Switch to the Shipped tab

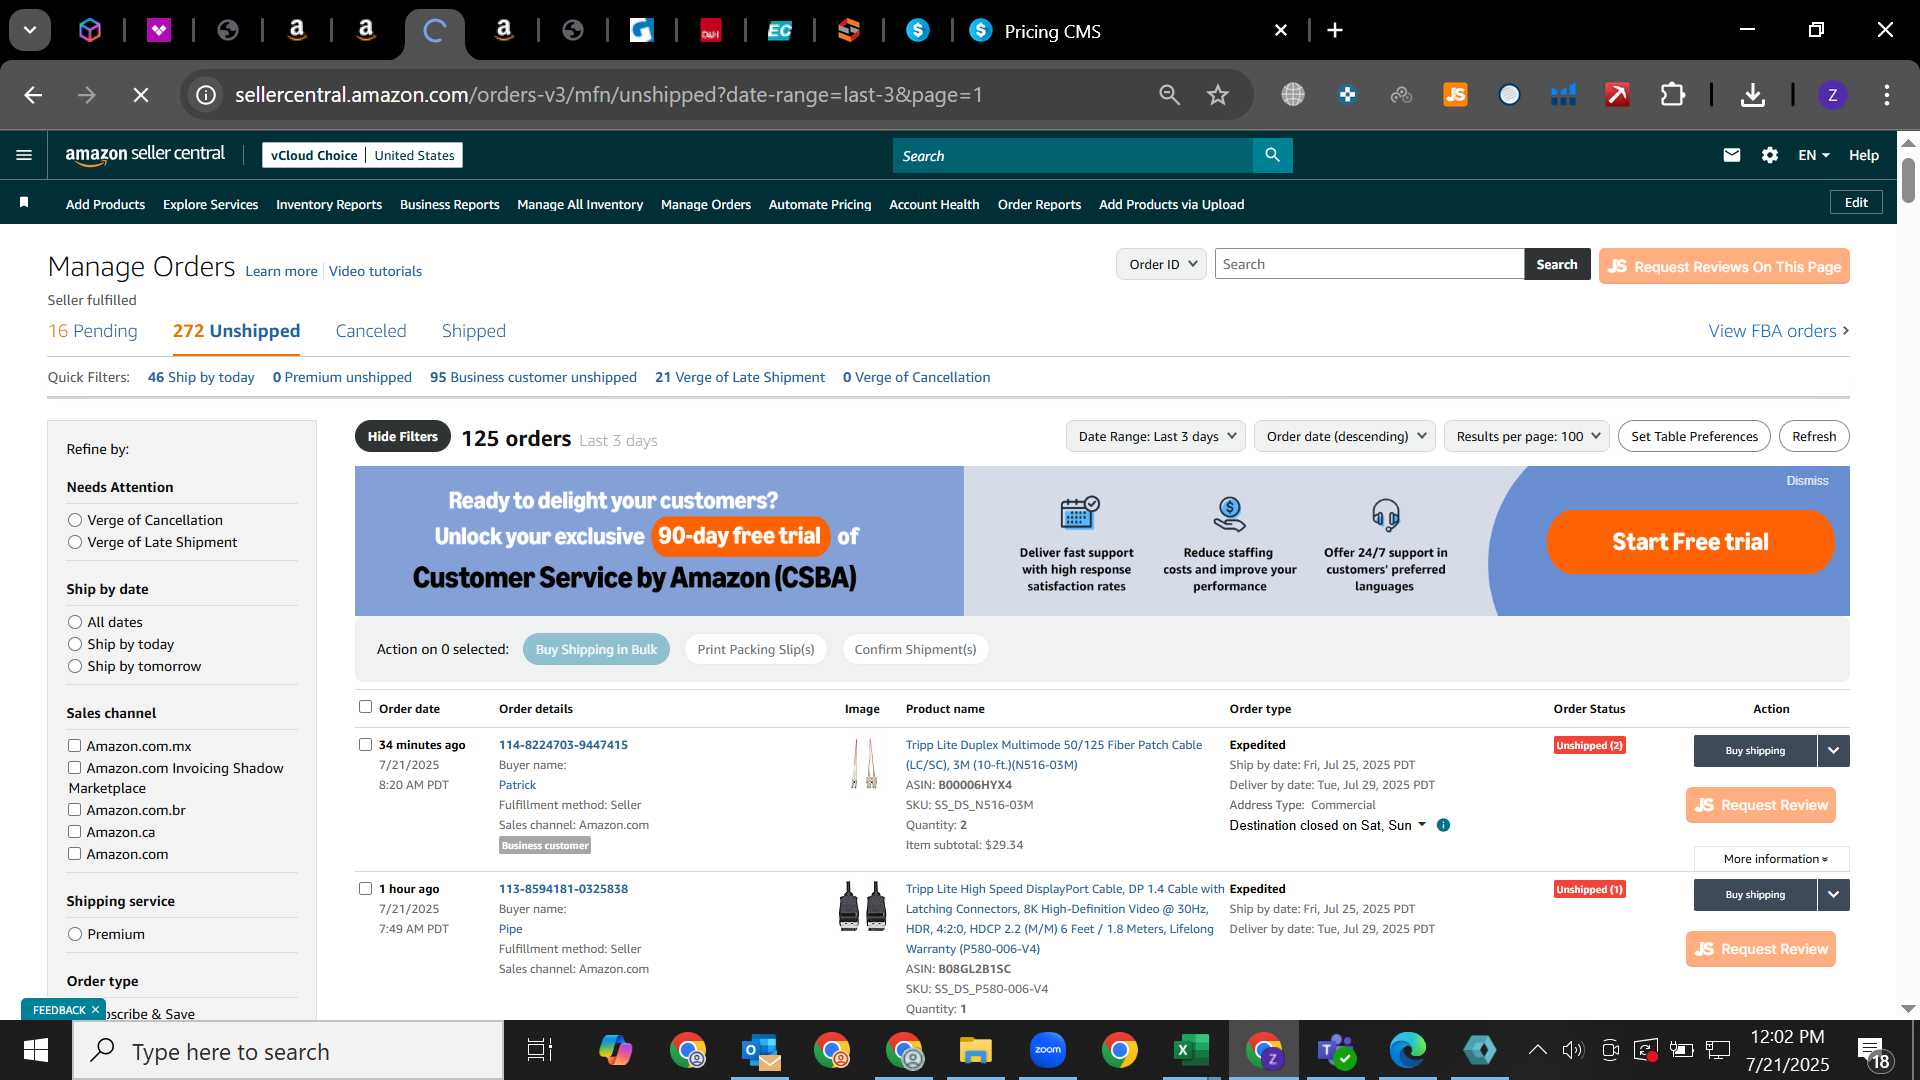(x=474, y=331)
